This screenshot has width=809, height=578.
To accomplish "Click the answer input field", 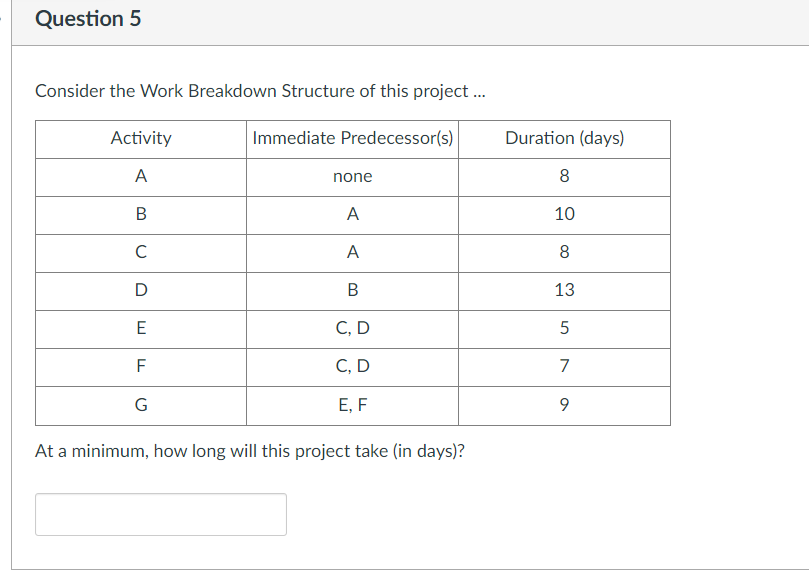I will 160,513.
